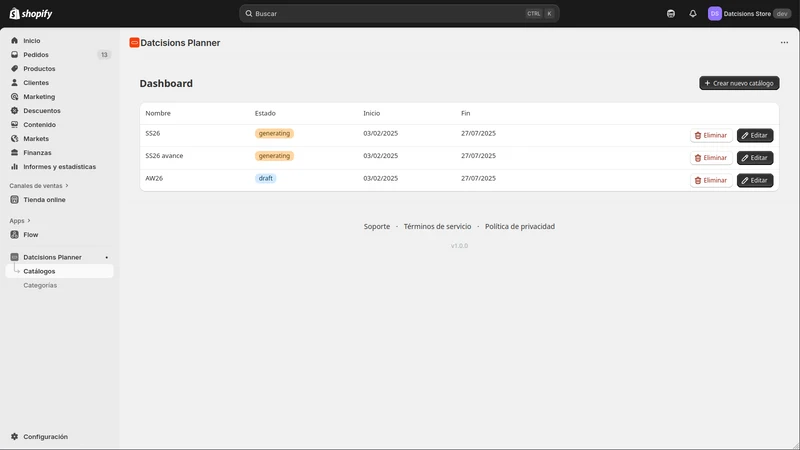Viewport: 800px width, 450px height.
Task: Click the Flow app icon
Action: click(x=14, y=235)
